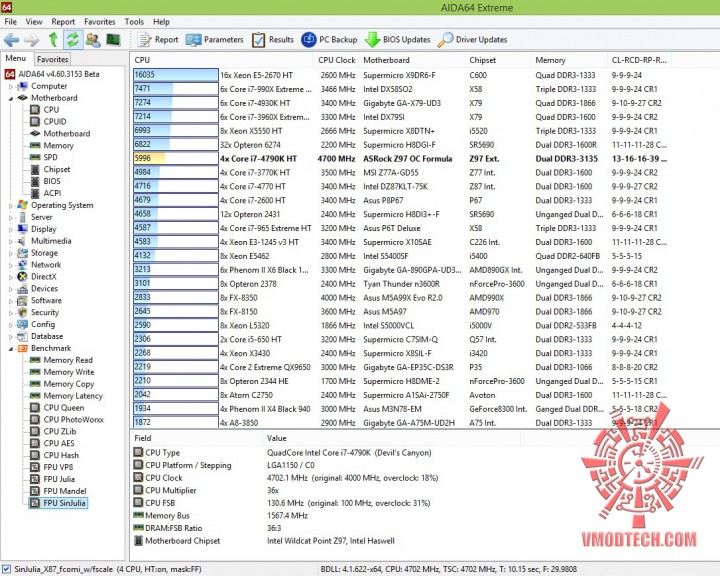Open the FPU VP8 benchmark
The image size is (720, 576).
click(58, 468)
